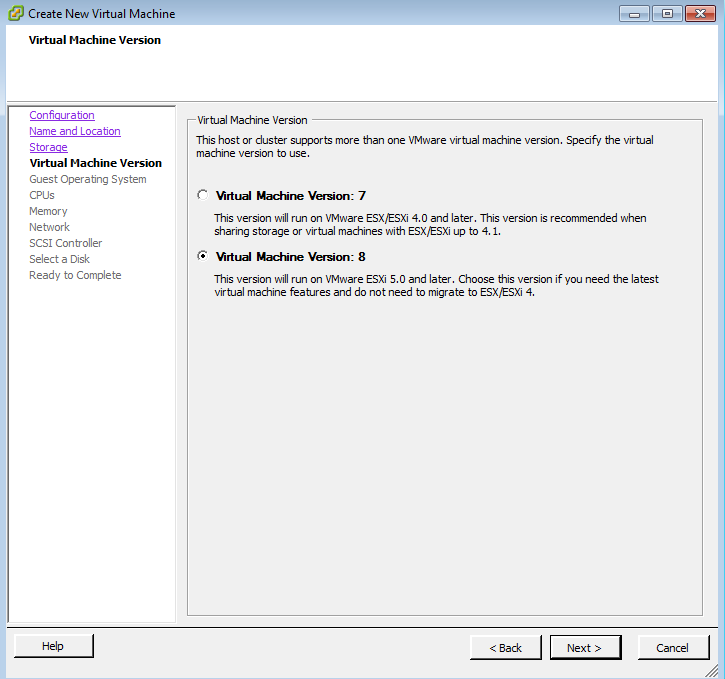Click the 'Virtual Machine Version' page heading
Screen dimensions: 725x679
tap(95, 40)
